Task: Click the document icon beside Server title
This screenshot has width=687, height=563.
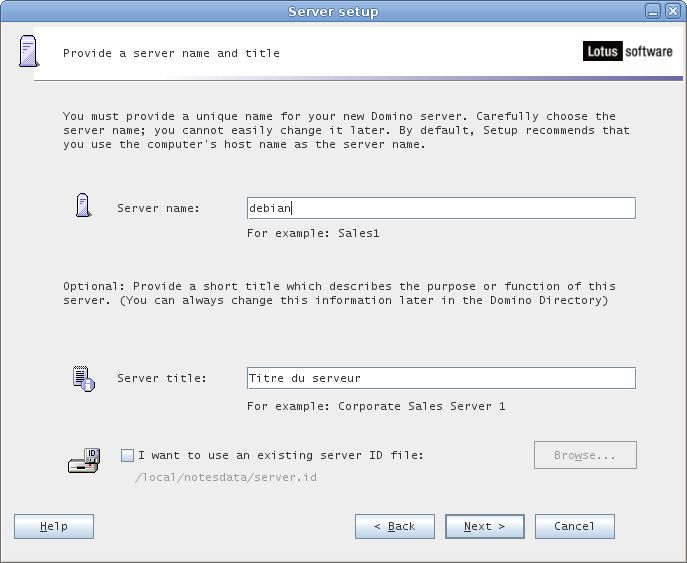Action: [84, 378]
